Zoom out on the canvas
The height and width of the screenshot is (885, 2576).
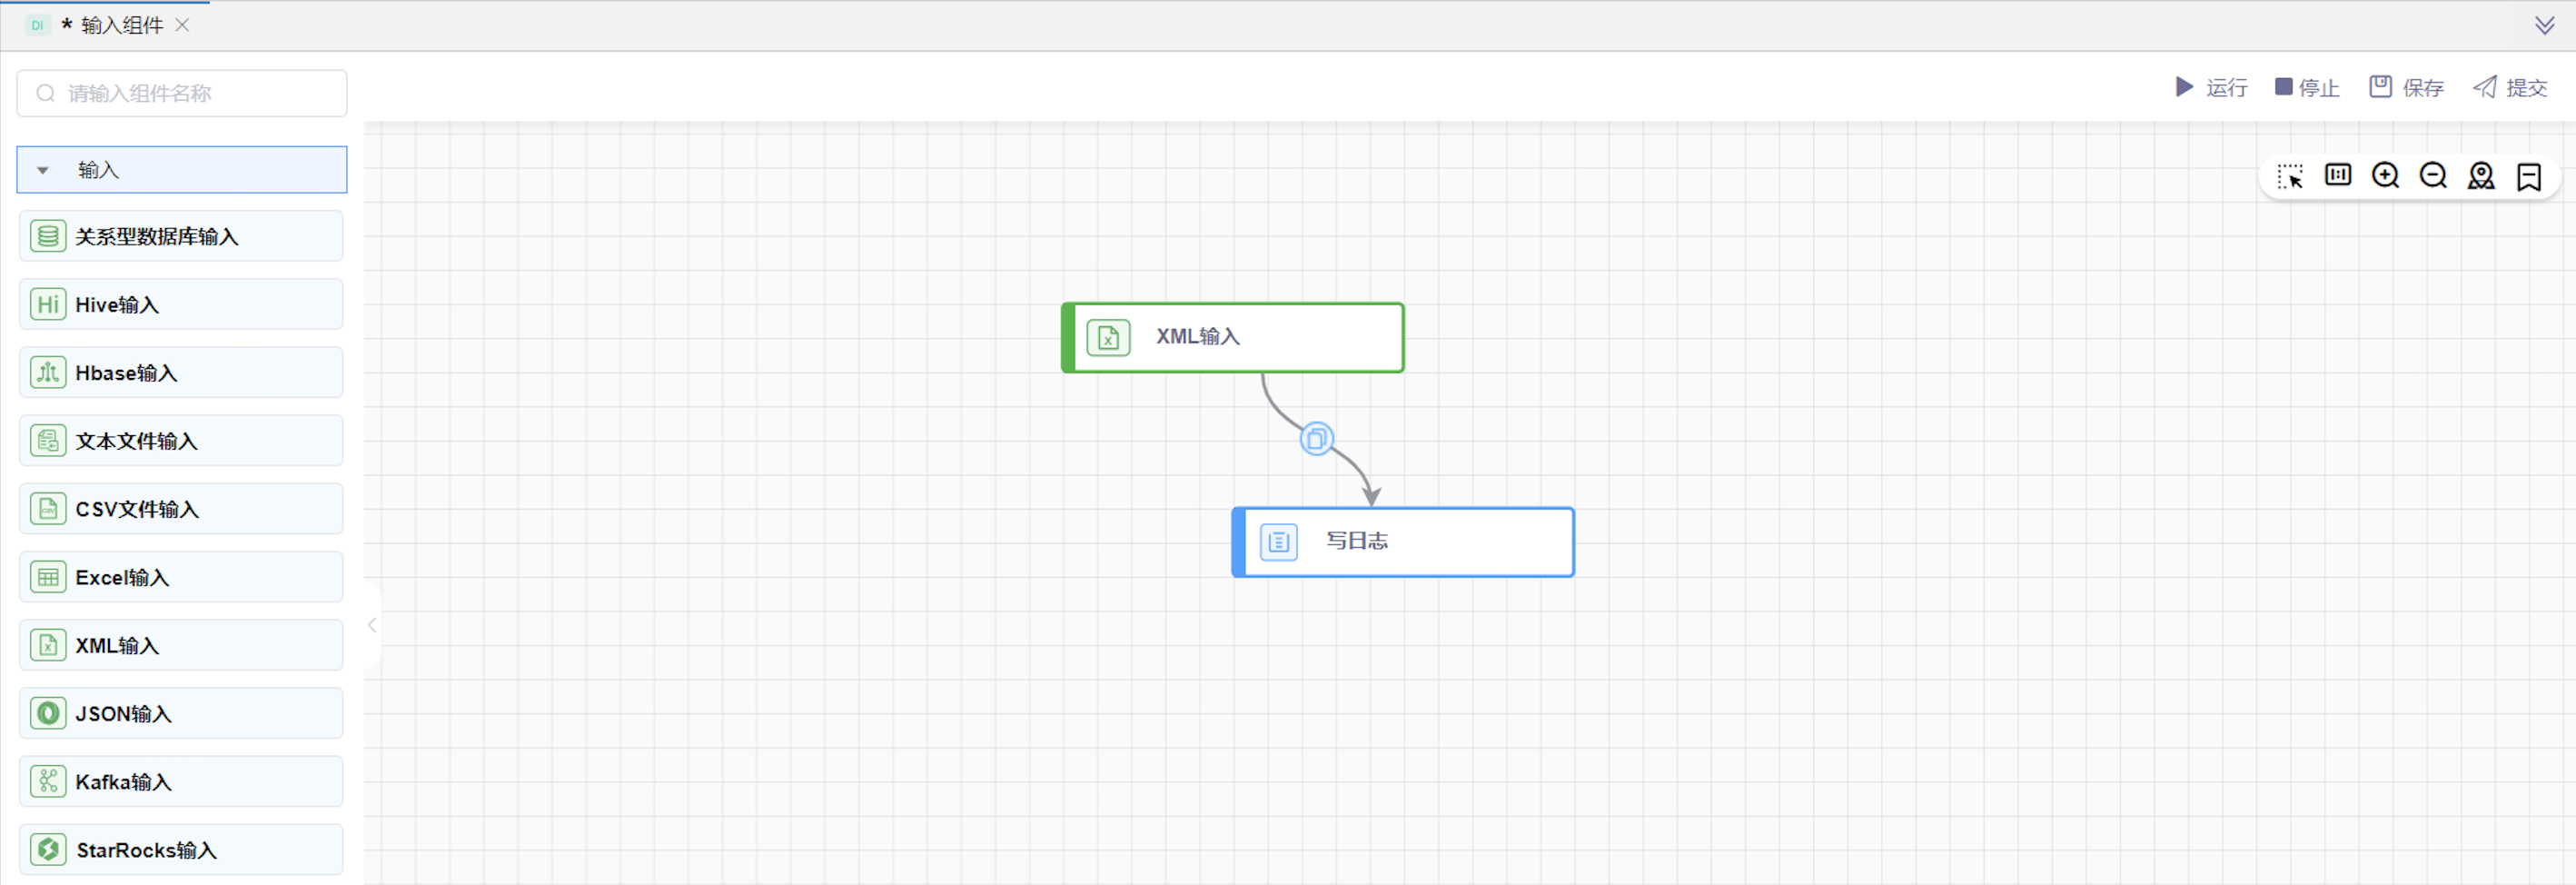point(2432,176)
